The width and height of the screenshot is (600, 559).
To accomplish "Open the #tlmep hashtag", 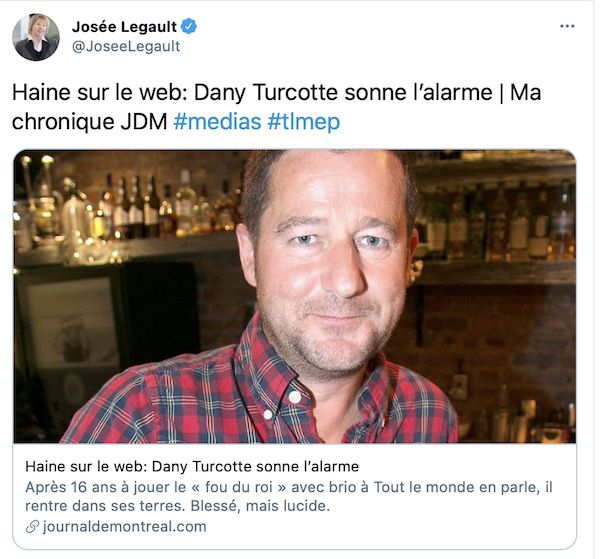I will tap(303, 122).
